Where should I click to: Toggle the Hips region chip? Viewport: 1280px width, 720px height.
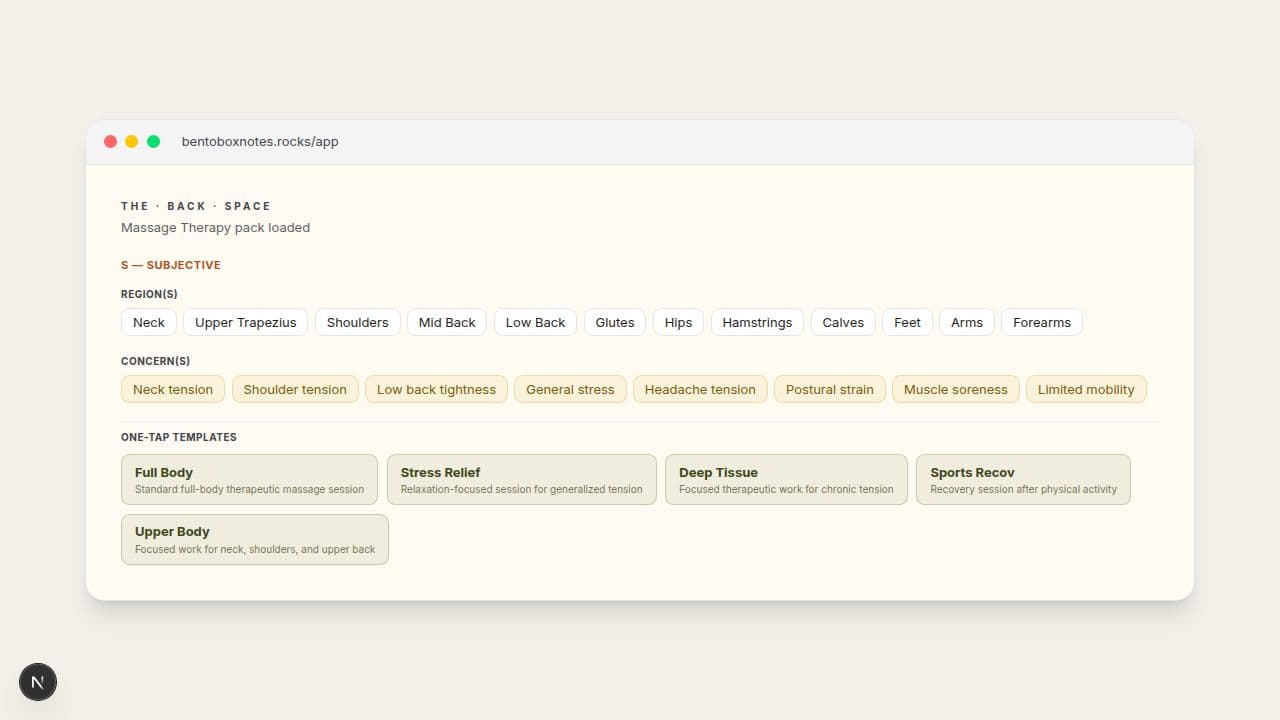[679, 322]
